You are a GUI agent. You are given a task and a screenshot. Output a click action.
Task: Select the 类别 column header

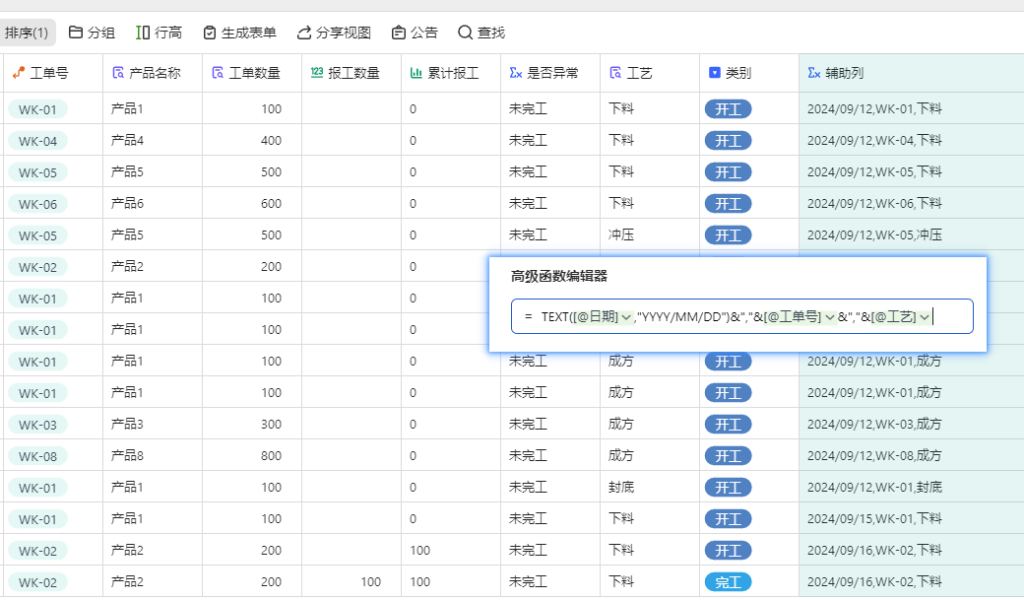[749, 72]
